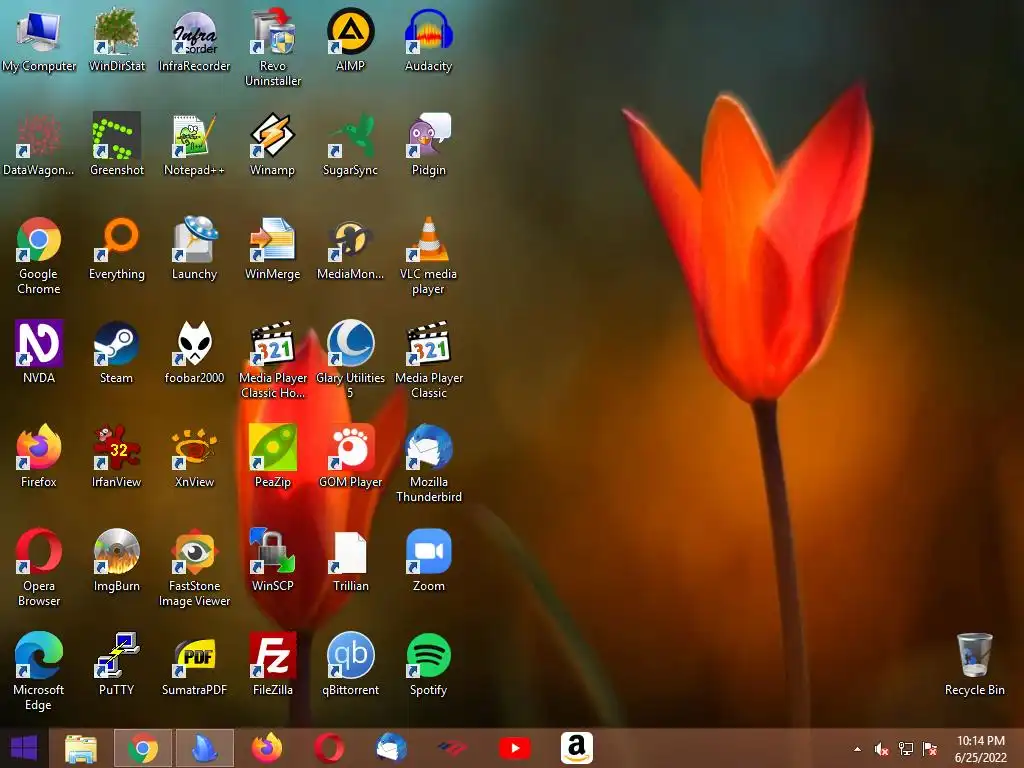Select the XnView desktop icon
Screen dimensions: 1024x768
click(195, 456)
